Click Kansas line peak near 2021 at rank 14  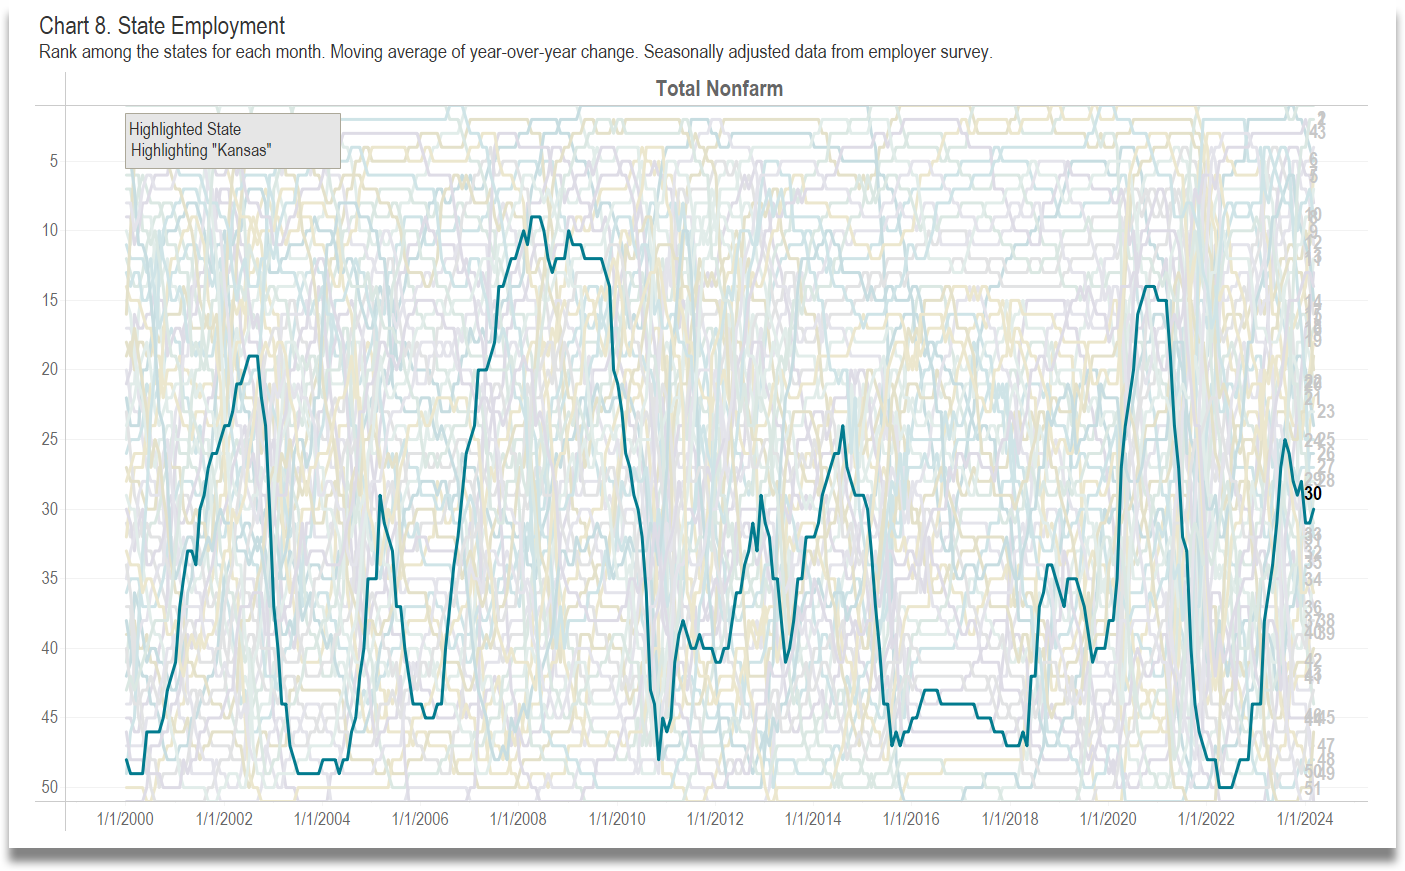click(x=1150, y=287)
